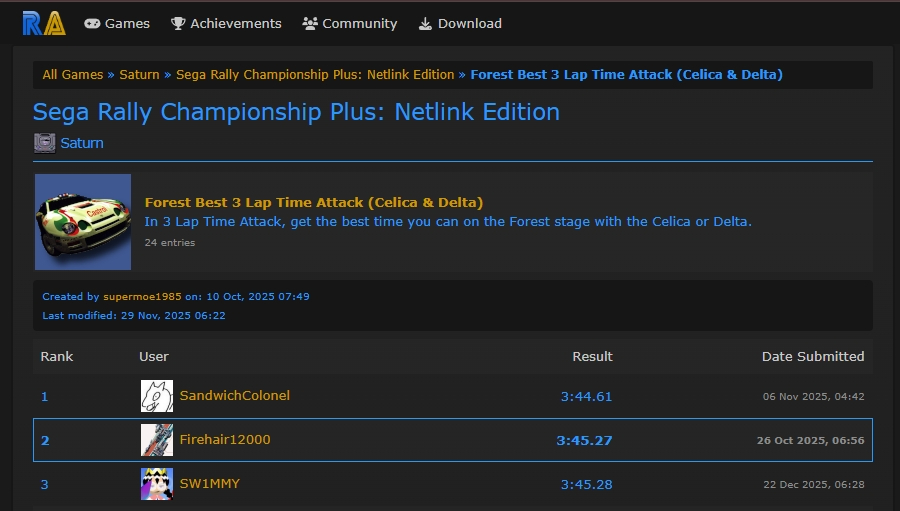
Task: Open SandwichColonel's user profile
Action: (235, 396)
